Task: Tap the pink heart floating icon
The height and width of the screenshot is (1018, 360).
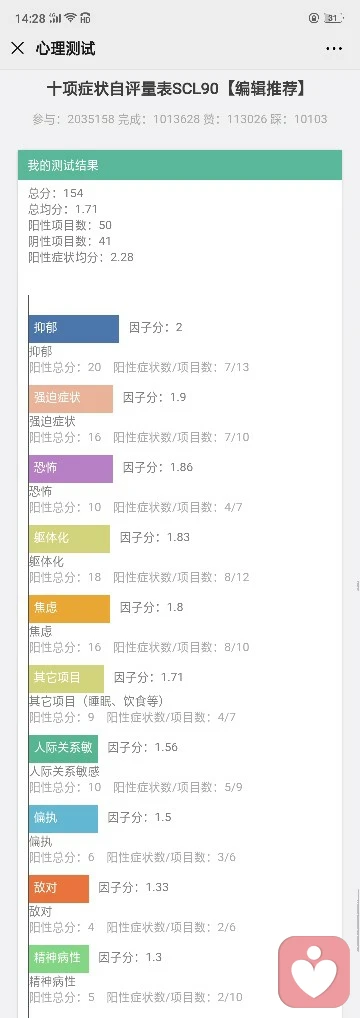Action: (x=314, y=972)
